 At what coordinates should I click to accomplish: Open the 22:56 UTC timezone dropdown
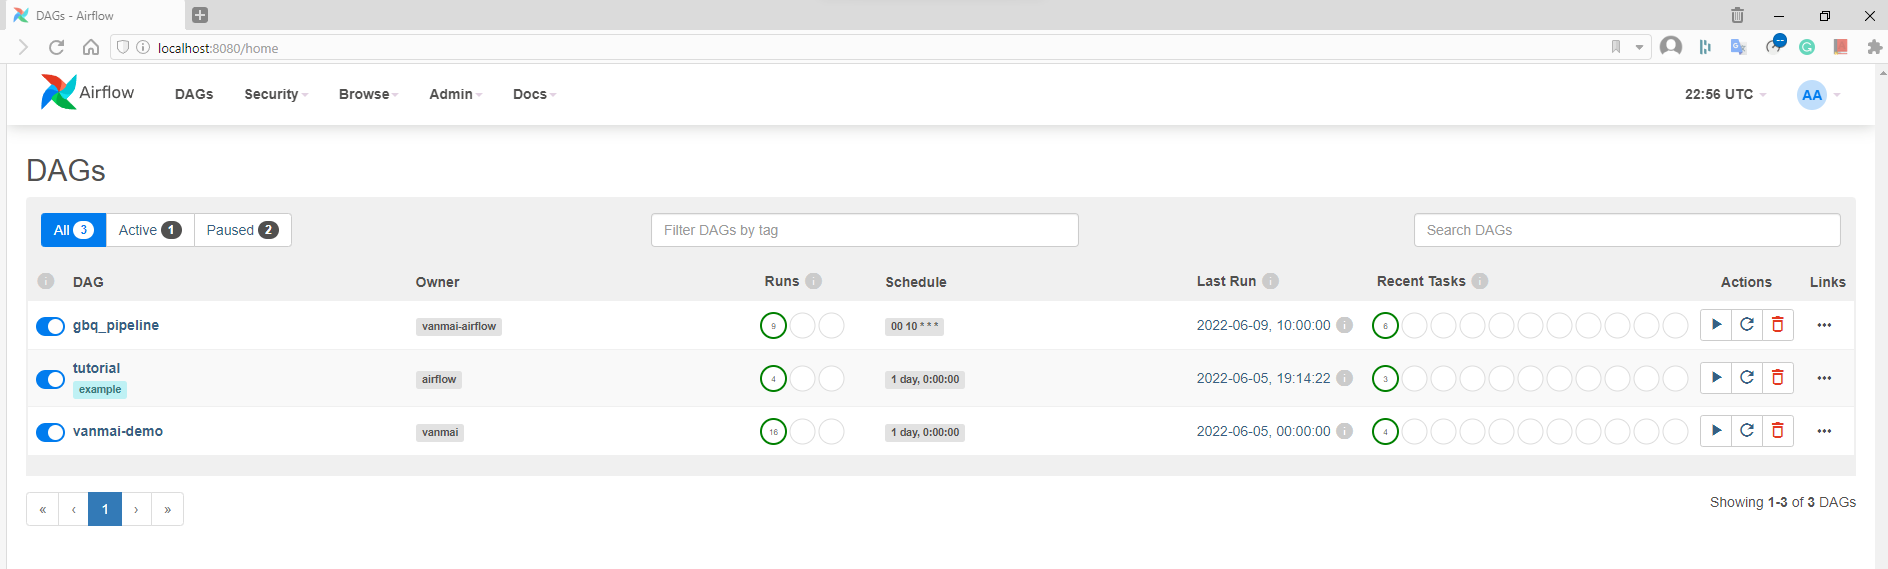(1725, 94)
